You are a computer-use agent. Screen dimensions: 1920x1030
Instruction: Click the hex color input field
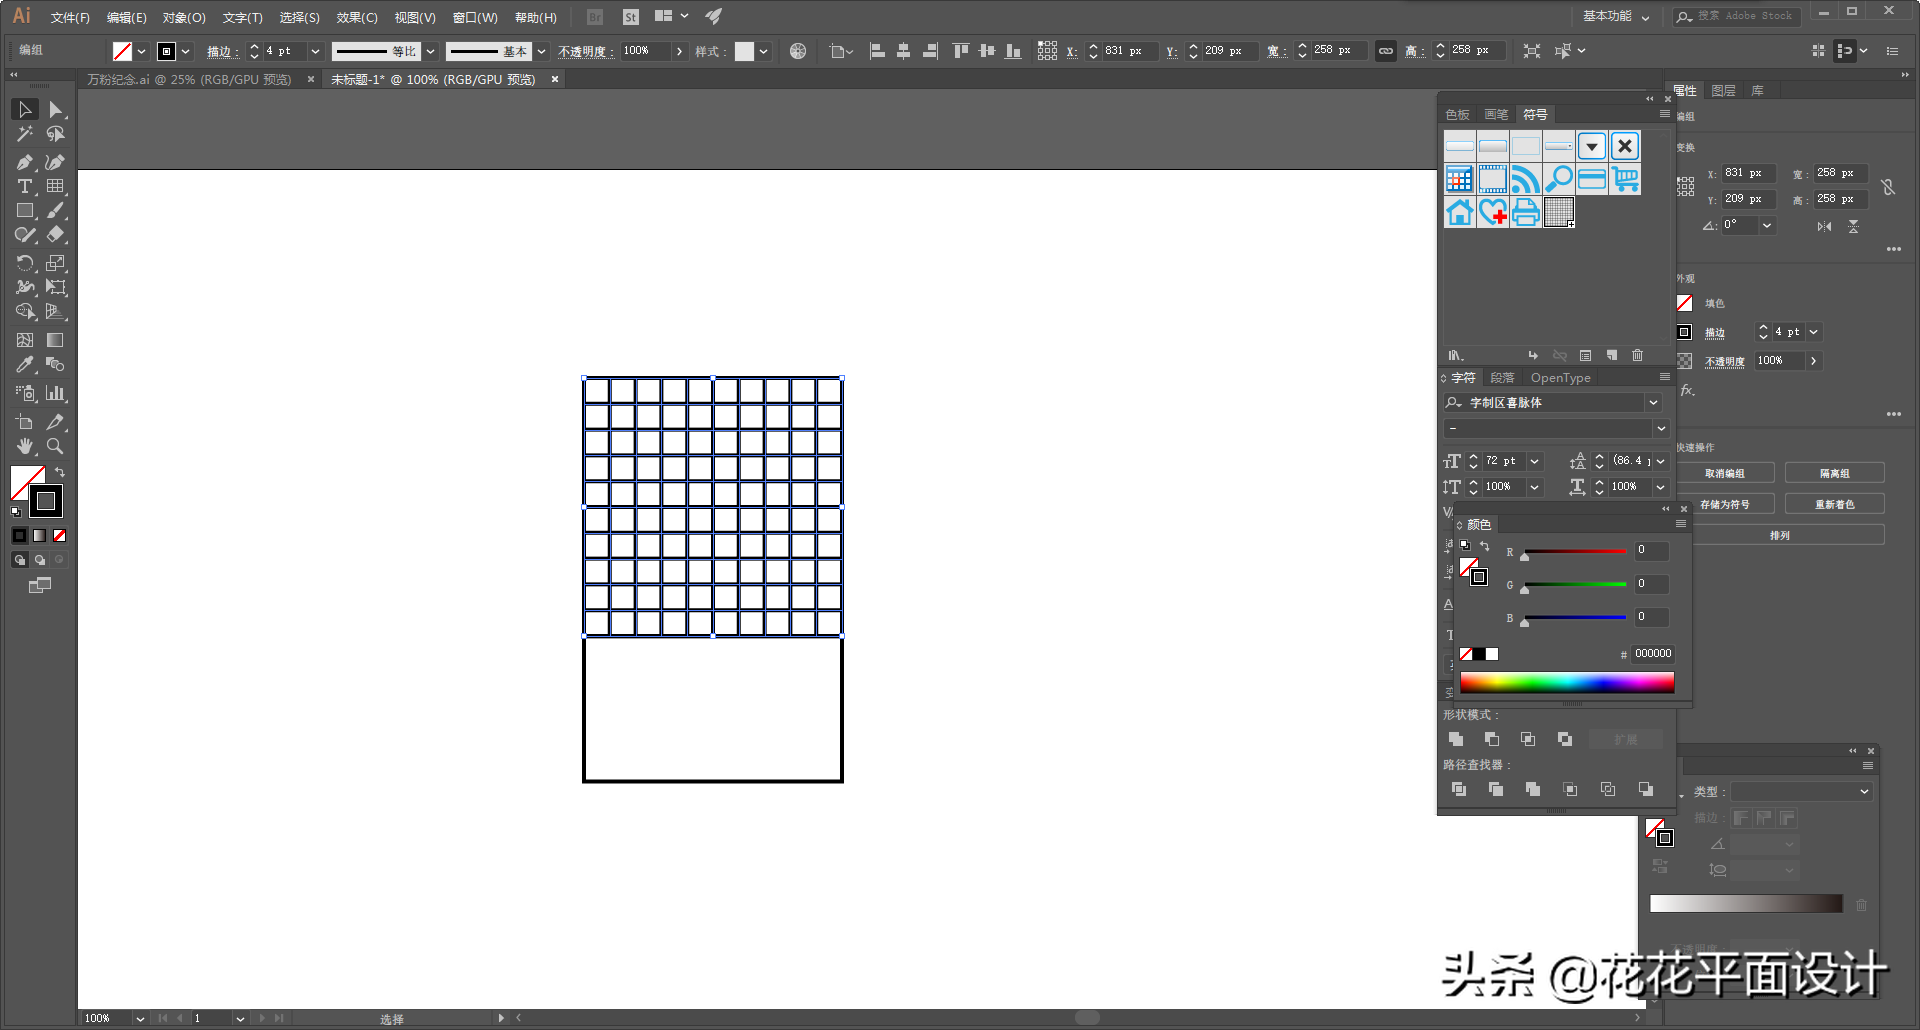(x=1652, y=654)
